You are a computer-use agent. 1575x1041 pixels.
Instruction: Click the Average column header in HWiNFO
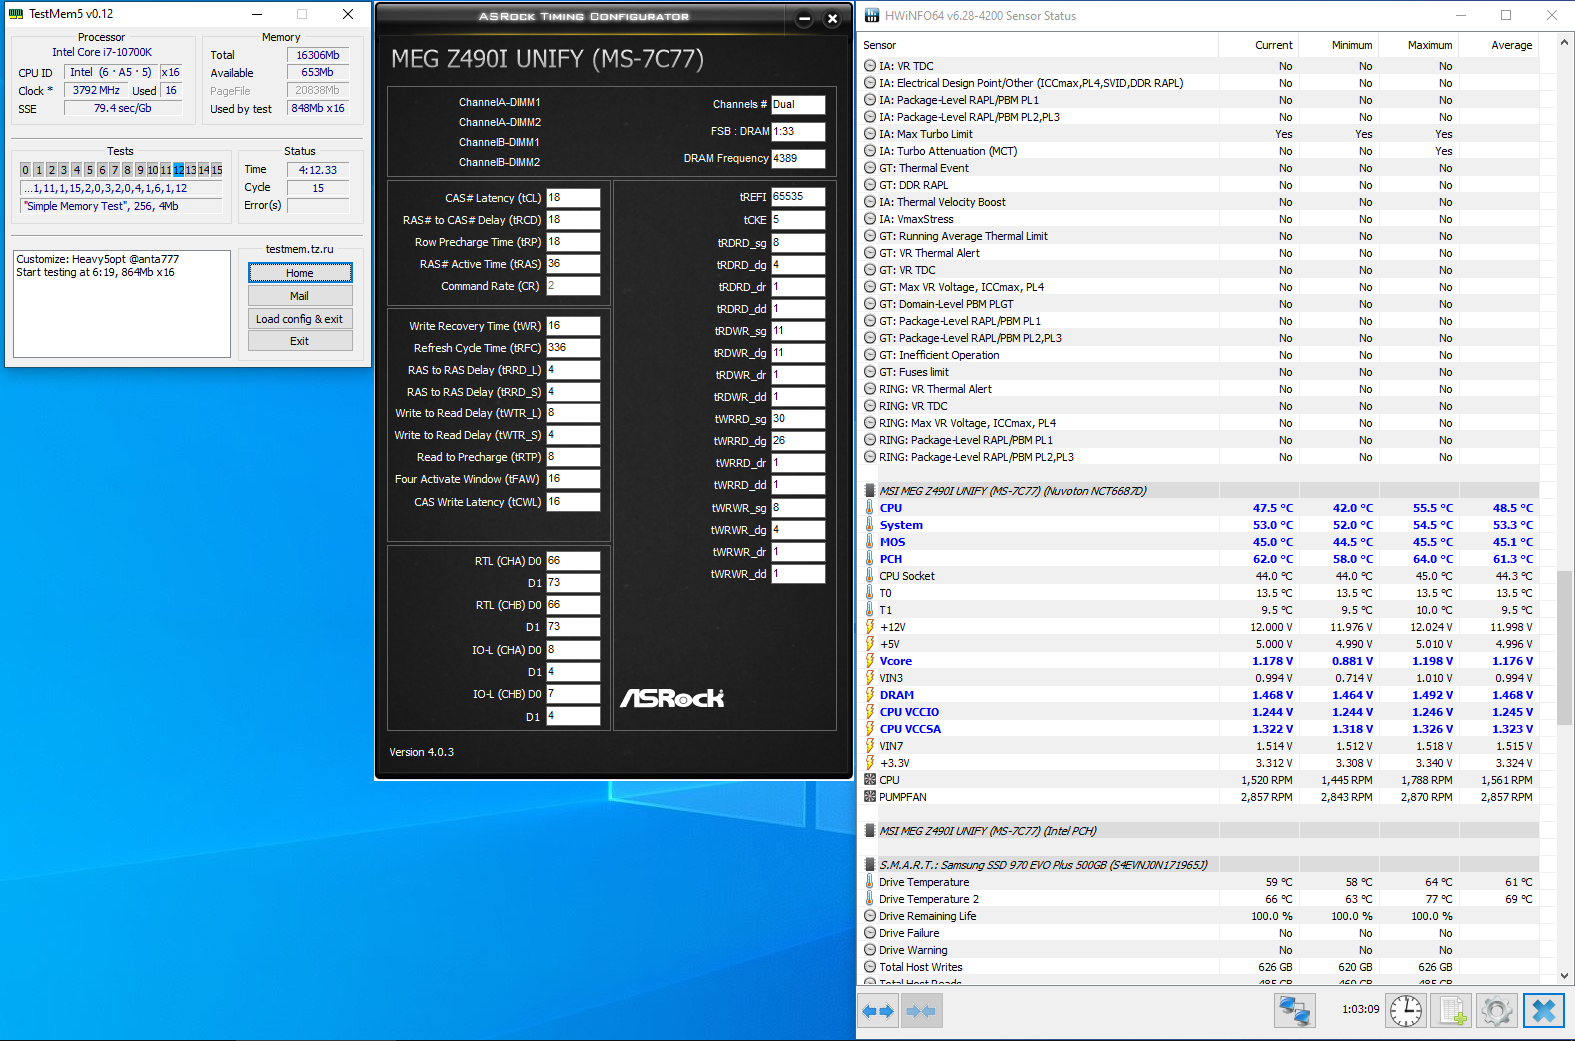(1498, 45)
